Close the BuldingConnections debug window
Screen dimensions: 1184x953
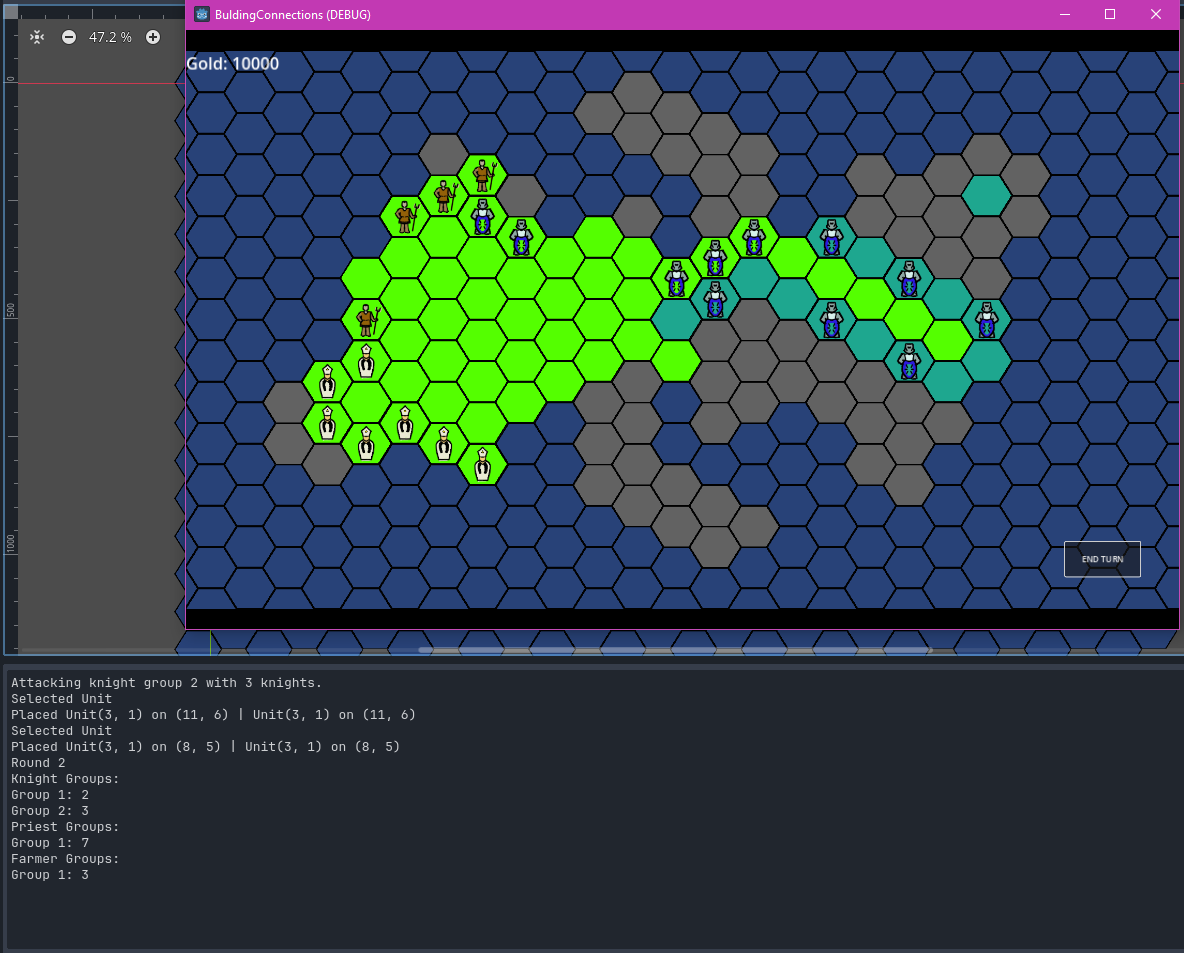coord(1156,14)
